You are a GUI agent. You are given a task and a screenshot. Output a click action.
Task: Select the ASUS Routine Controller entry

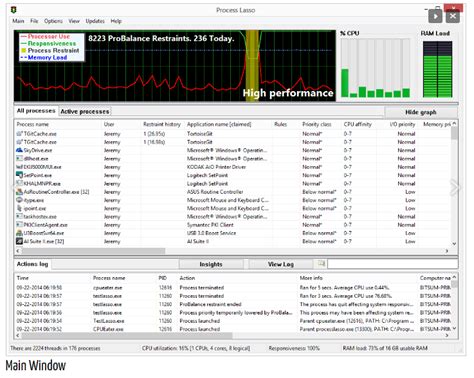[x=233, y=192]
